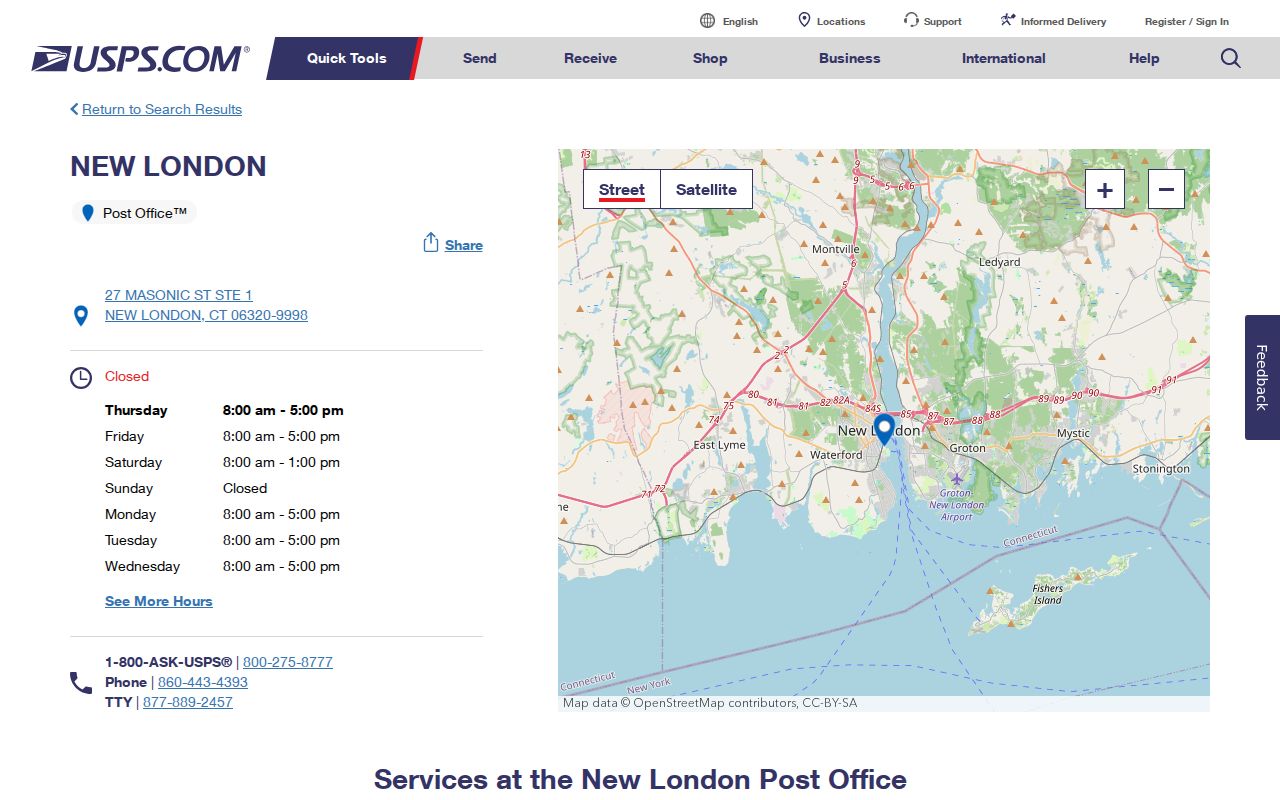Click the blue map marker on New London
The height and width of the screenshot is (800, 1280).
coord(884,430)
